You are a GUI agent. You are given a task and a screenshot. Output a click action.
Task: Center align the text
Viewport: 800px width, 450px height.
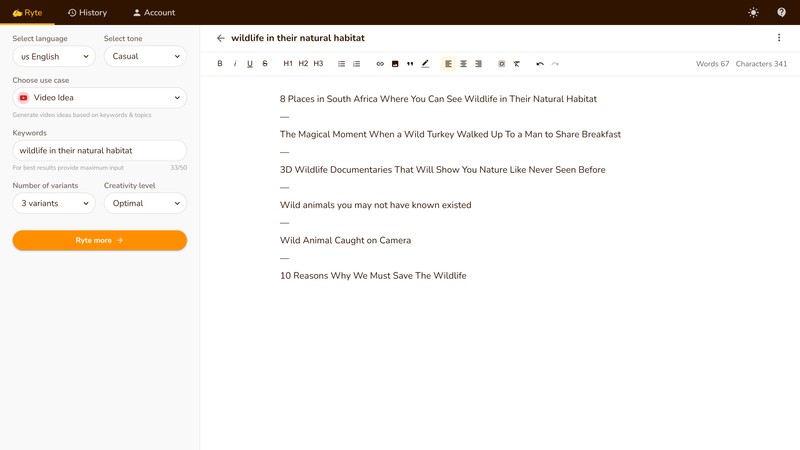pos(463,64)
